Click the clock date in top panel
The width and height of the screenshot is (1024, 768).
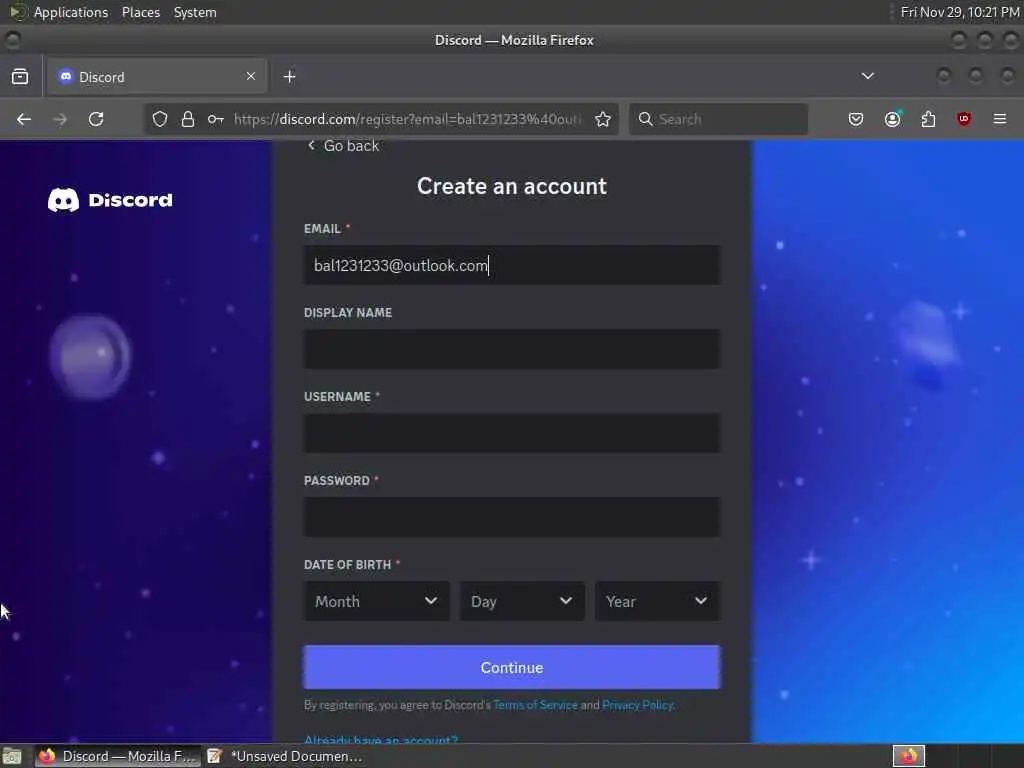point(960,12)
